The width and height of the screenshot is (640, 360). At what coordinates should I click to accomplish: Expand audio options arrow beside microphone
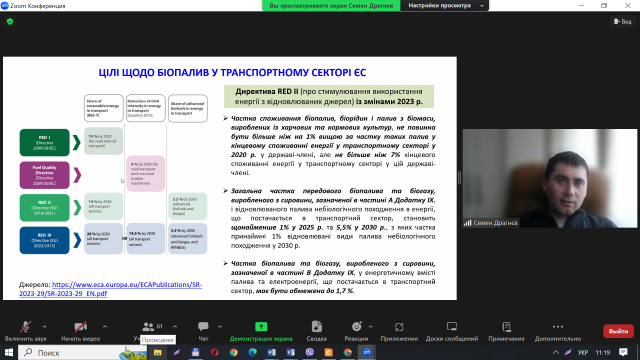click(44, 327)
